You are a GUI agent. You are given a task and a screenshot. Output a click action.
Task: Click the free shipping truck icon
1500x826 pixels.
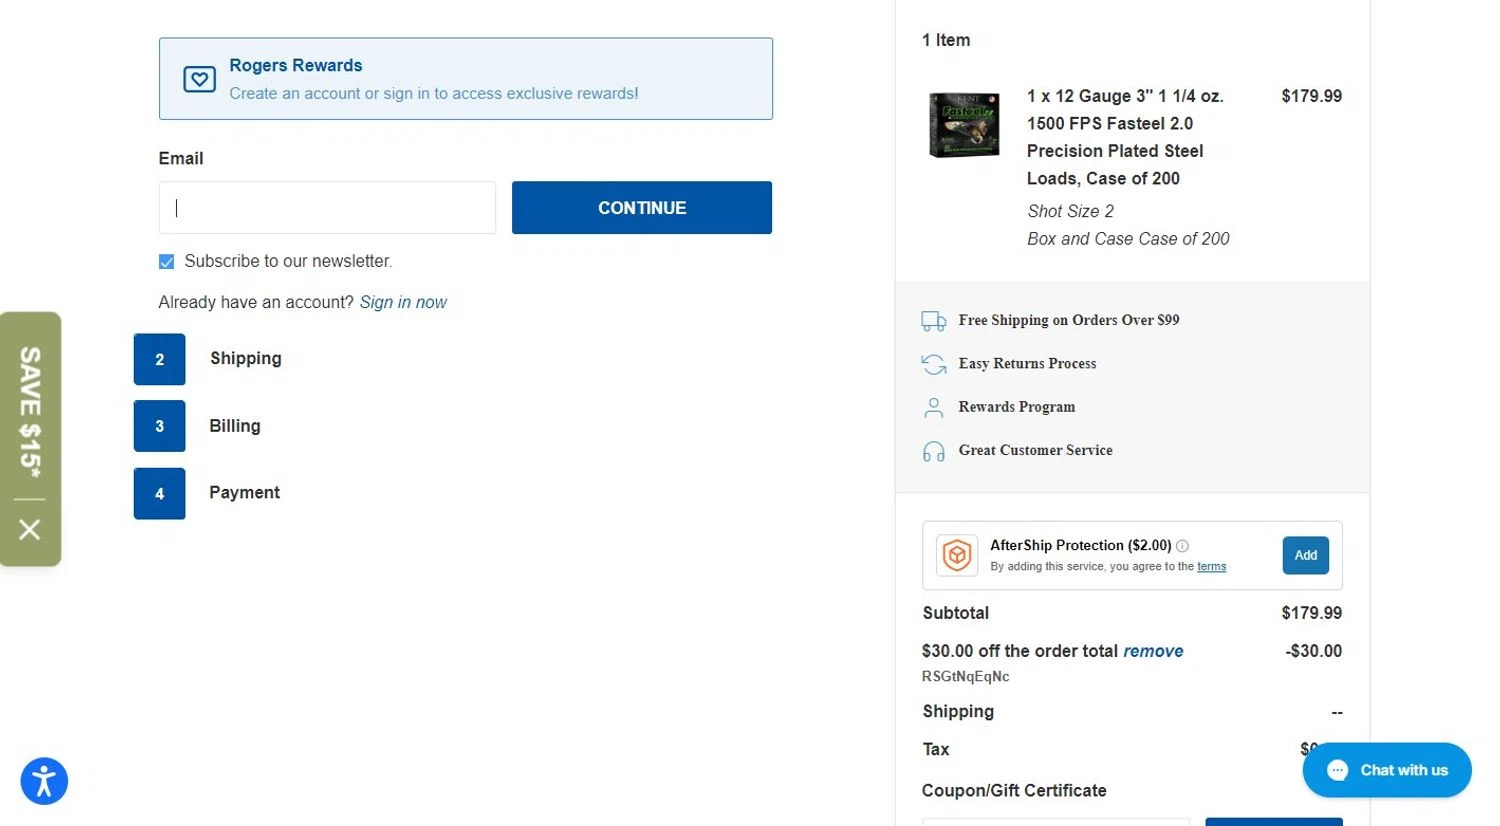pyautogui.click(x=933, y=321)
